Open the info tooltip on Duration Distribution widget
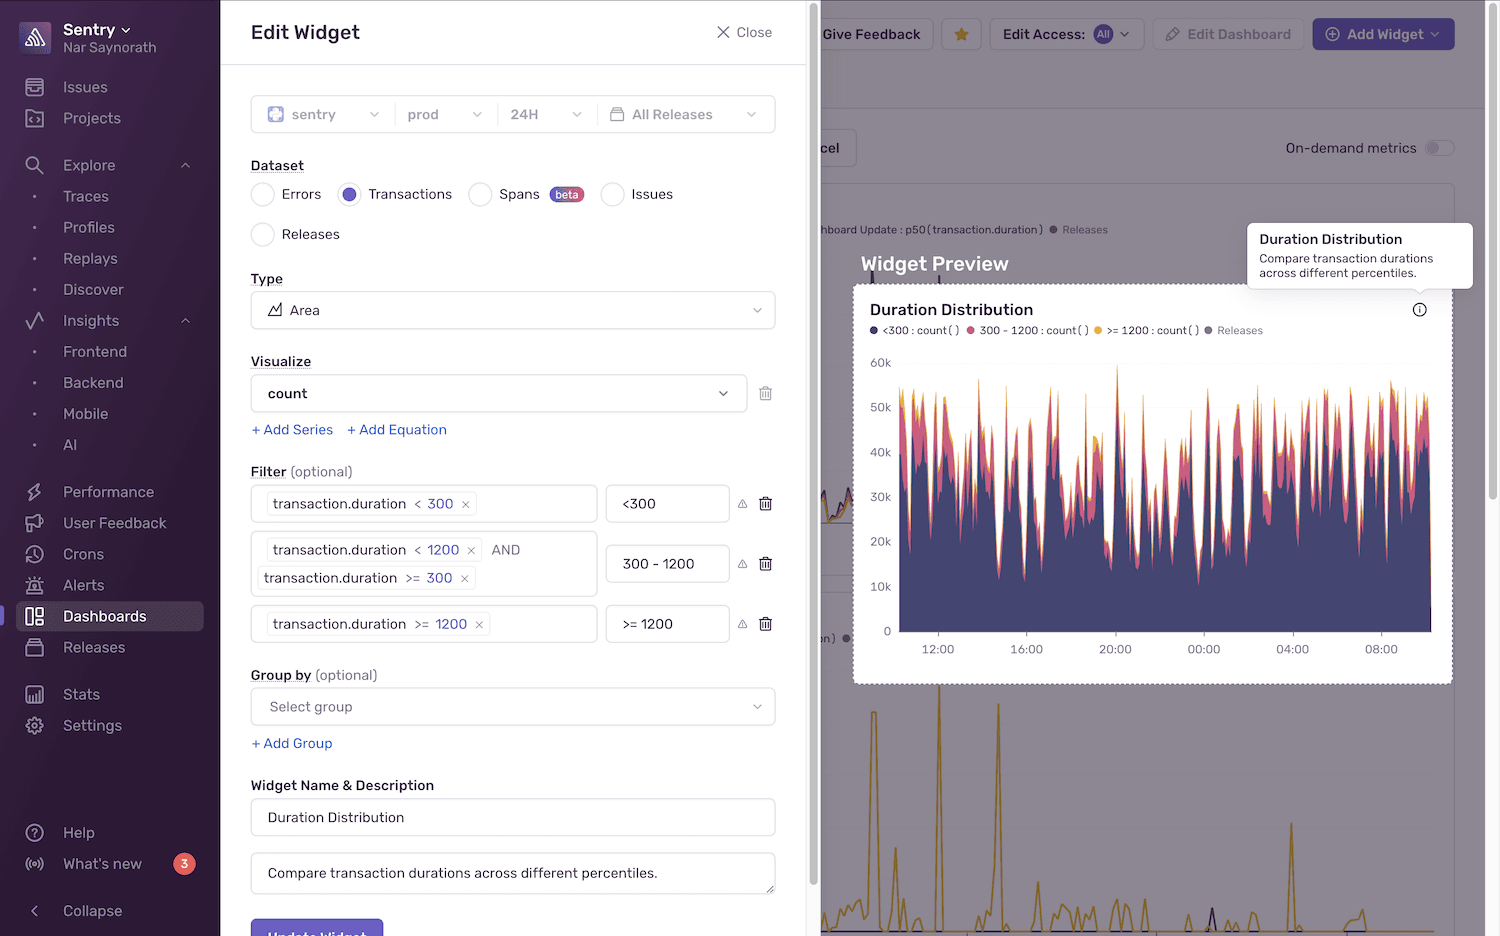Image resolution: width=1500 pixels, height=936 pixels. point(1420,310)
